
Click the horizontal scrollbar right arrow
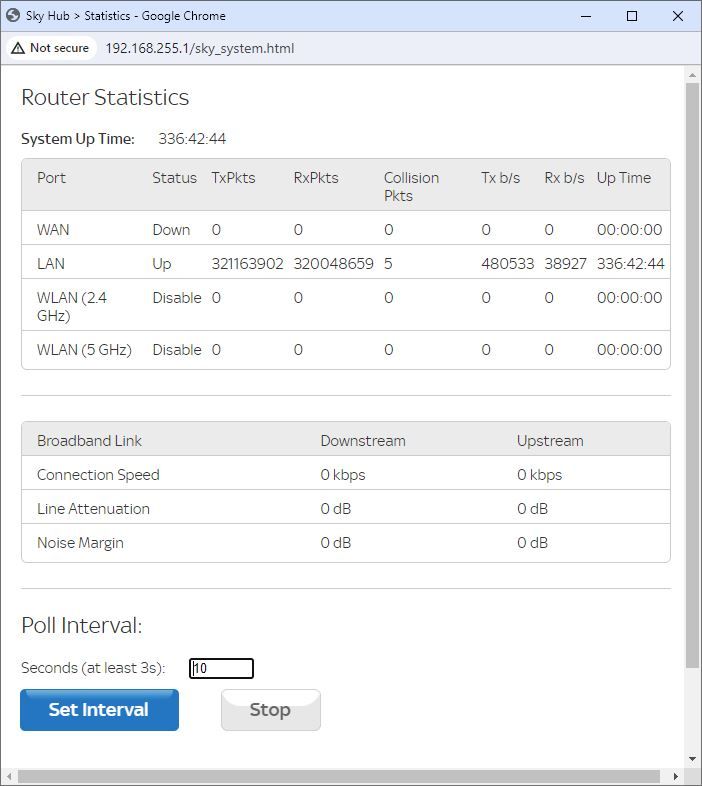point(677,777)
